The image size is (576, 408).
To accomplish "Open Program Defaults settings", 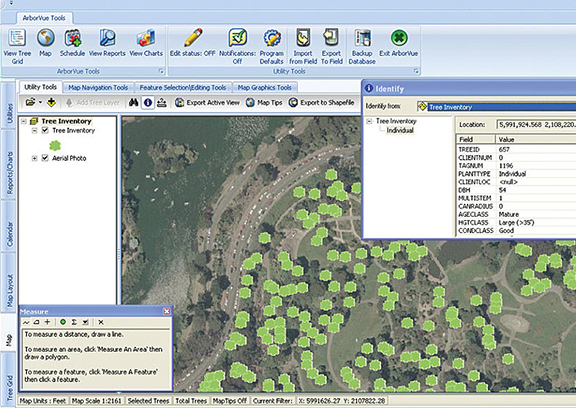I will [x=271, y=47].
